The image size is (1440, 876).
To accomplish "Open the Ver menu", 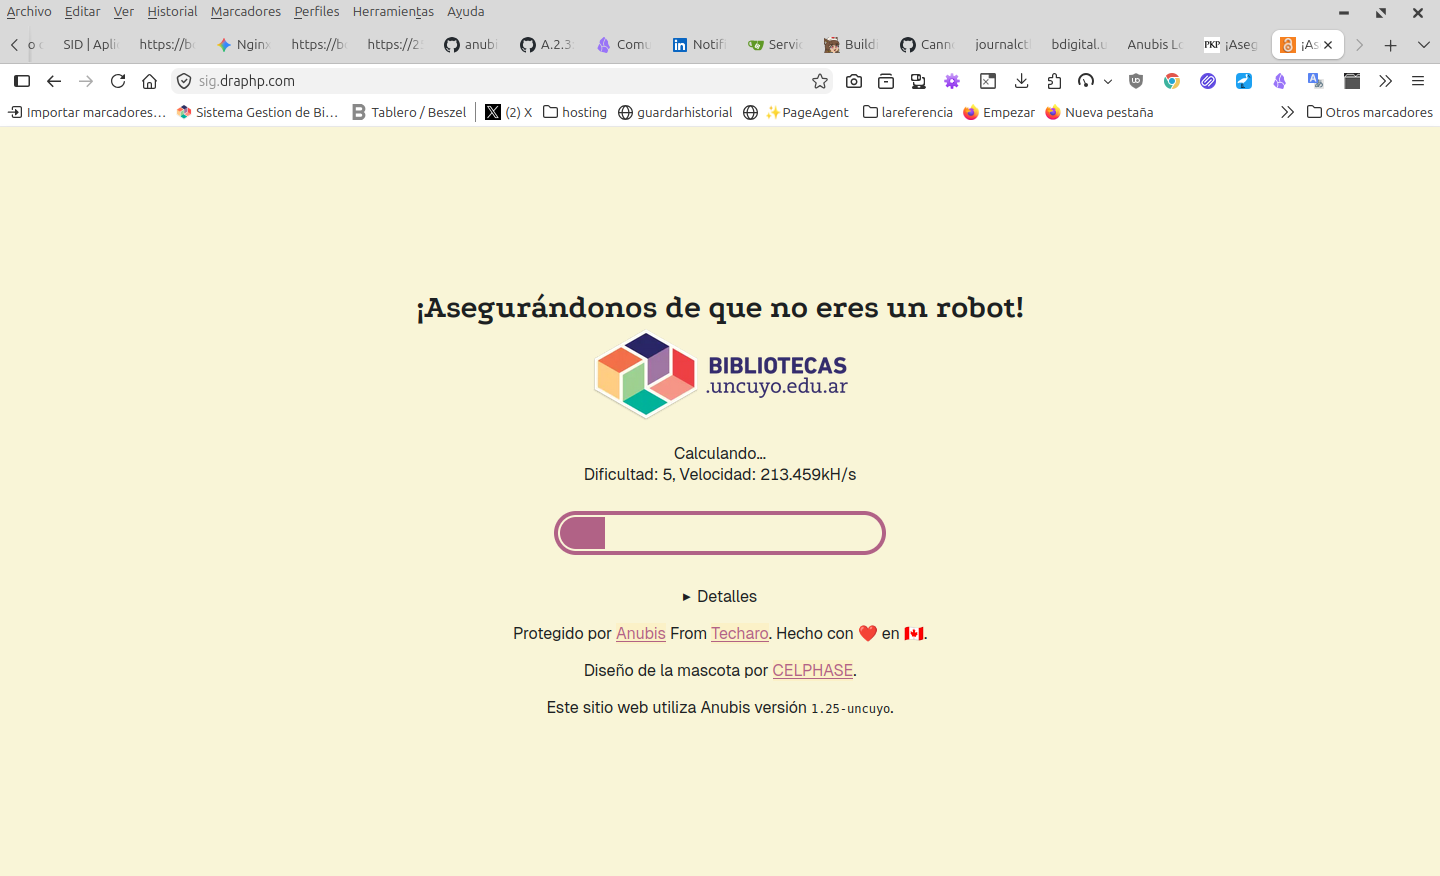I will [123, 12].
